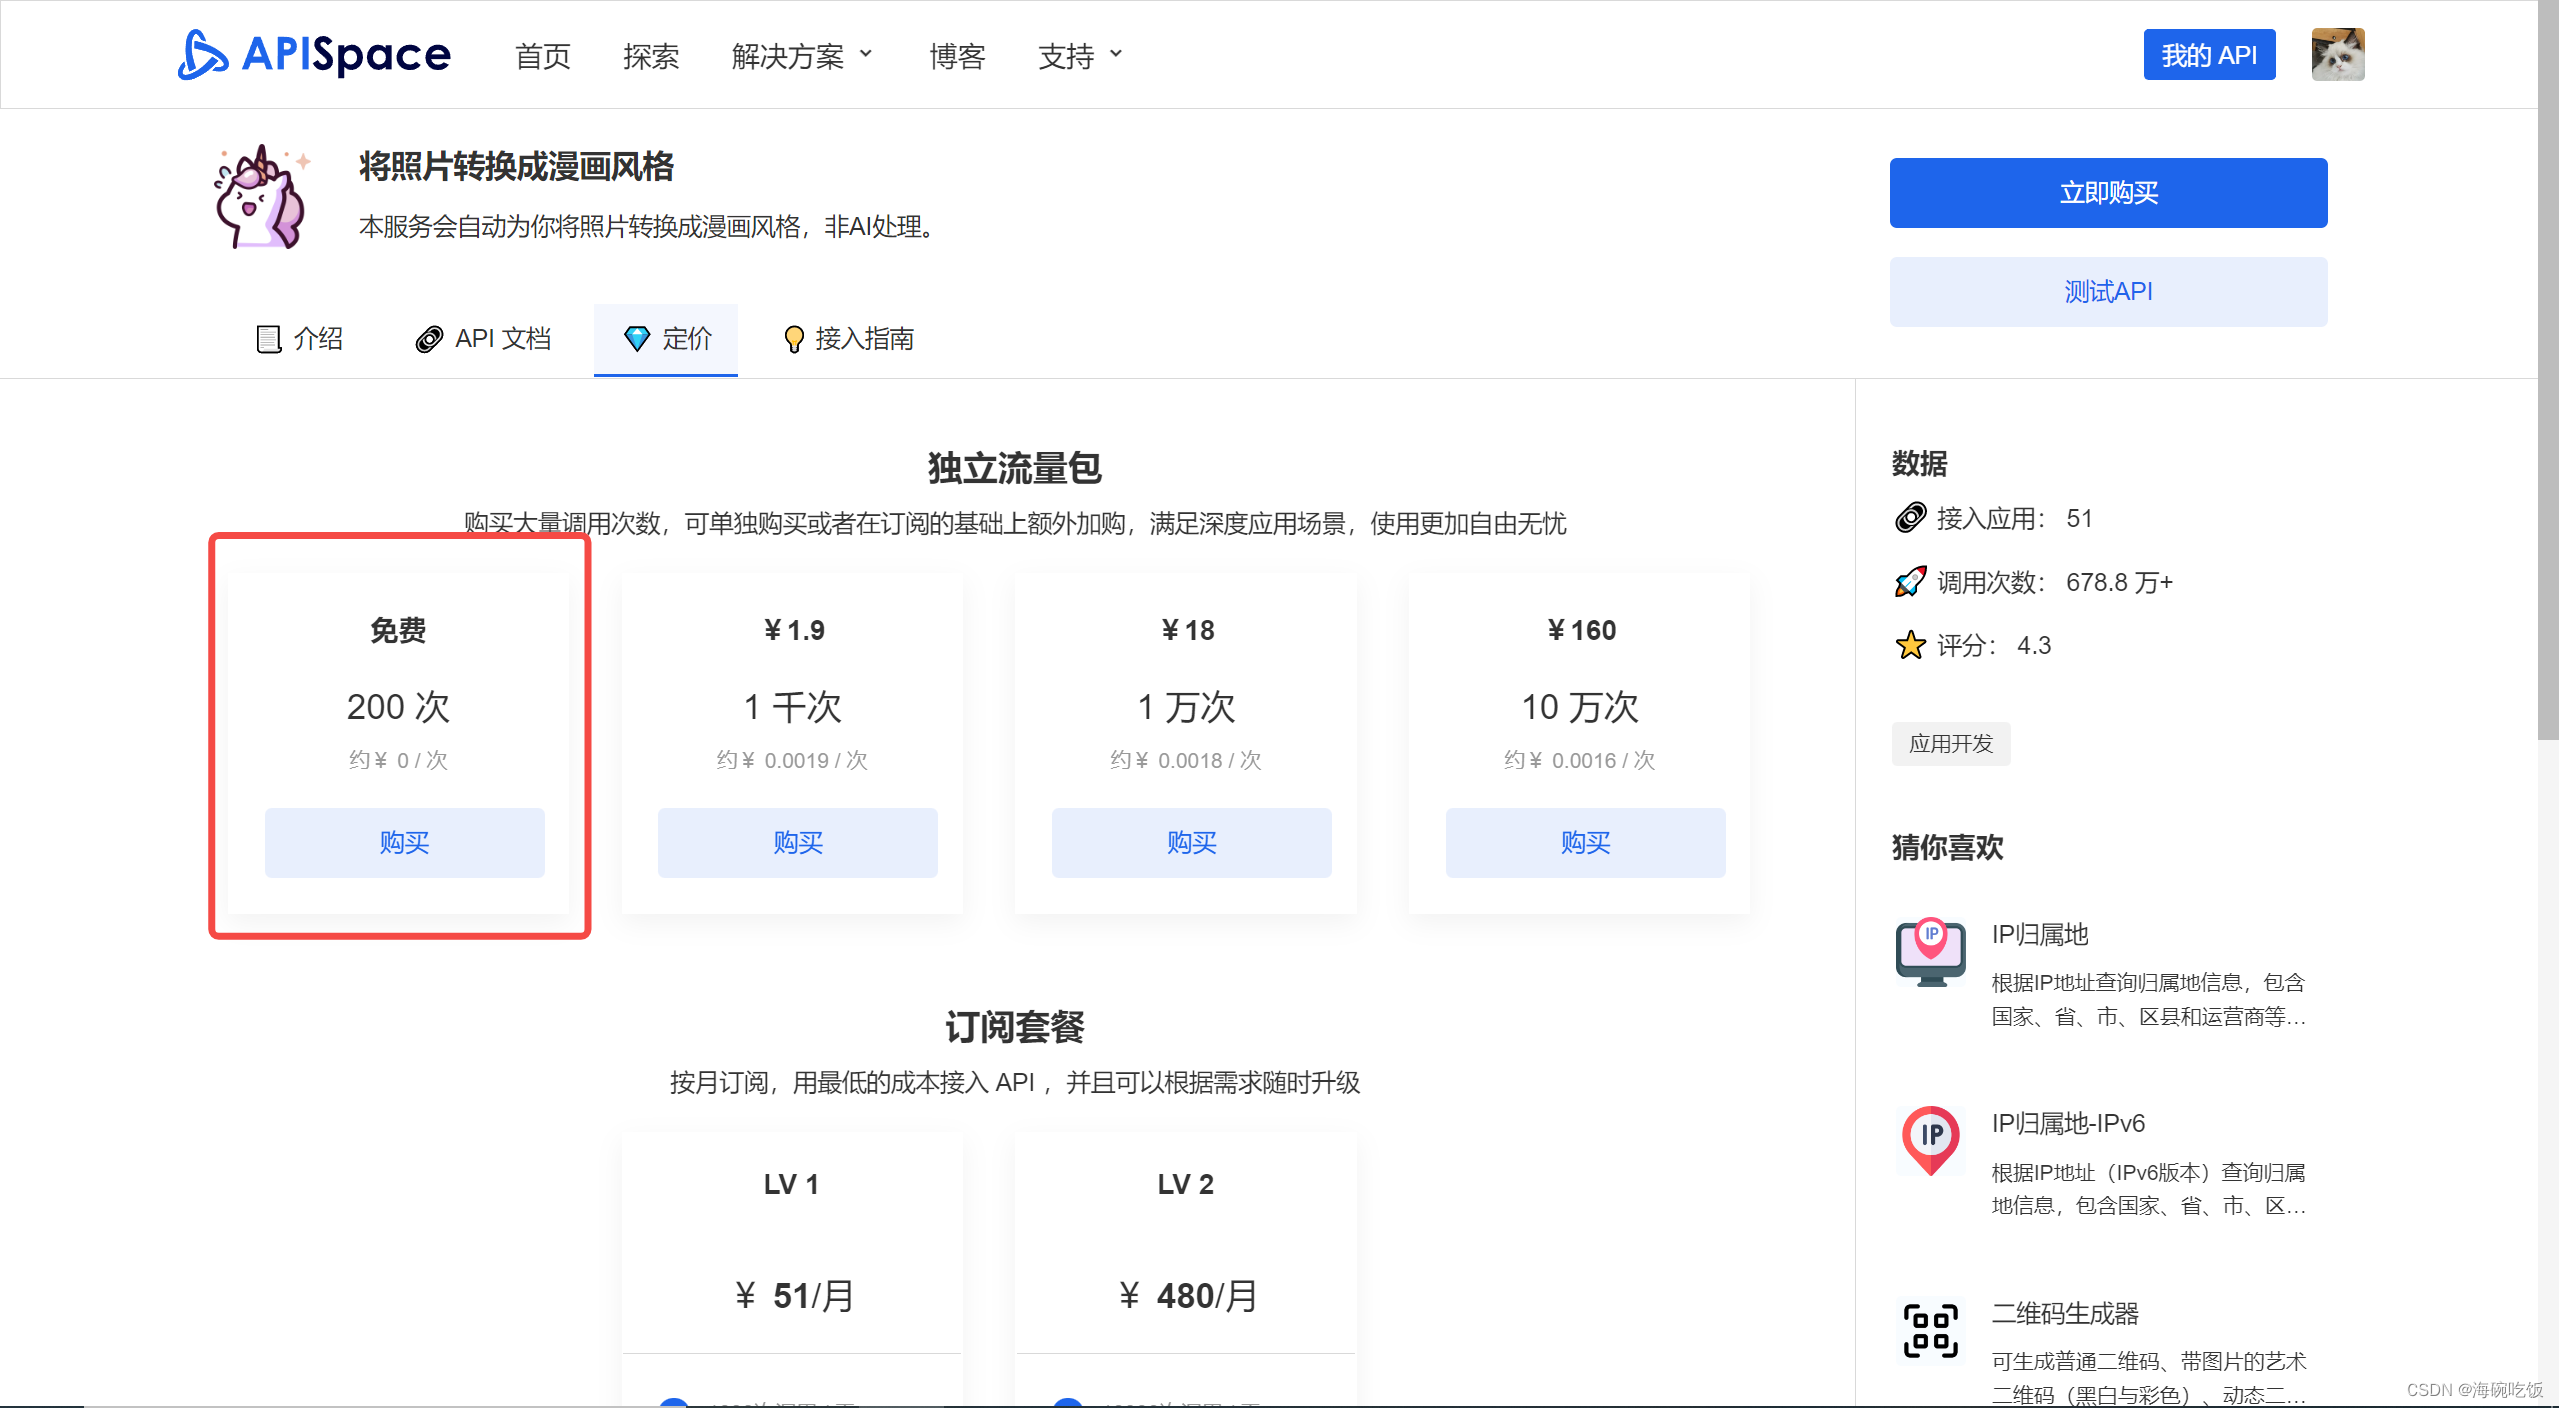Open the IP归属地-IPv6 pin icon

[1930, 1140]
